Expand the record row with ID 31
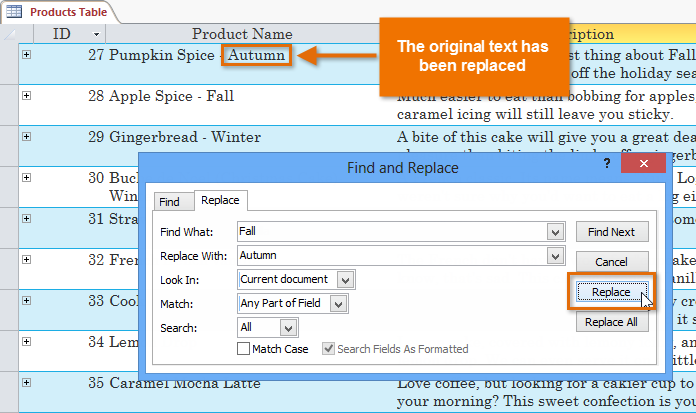Viewport: 696px width, 413px height. pyautogui.click(x=27, y=218)
